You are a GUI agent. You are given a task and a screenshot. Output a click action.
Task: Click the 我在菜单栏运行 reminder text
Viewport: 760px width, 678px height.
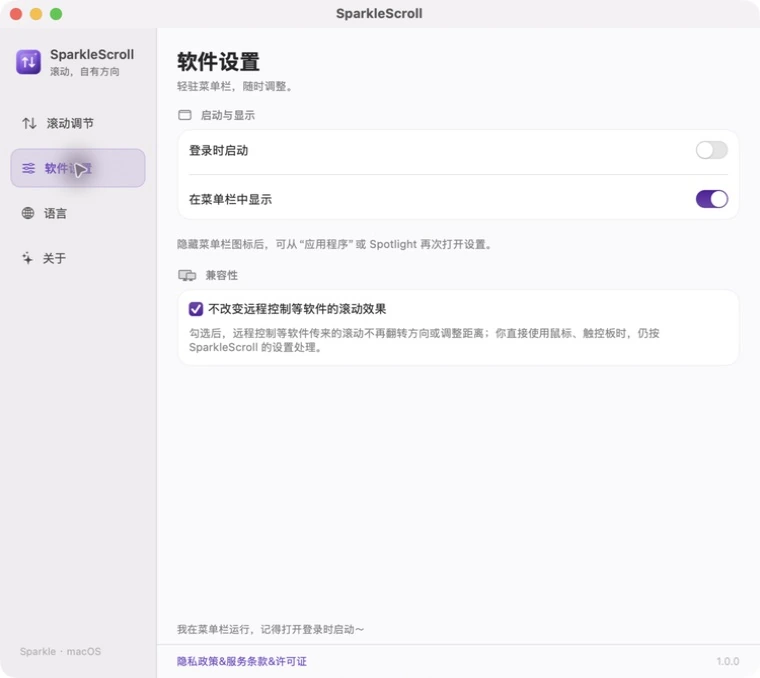(270, 629)
